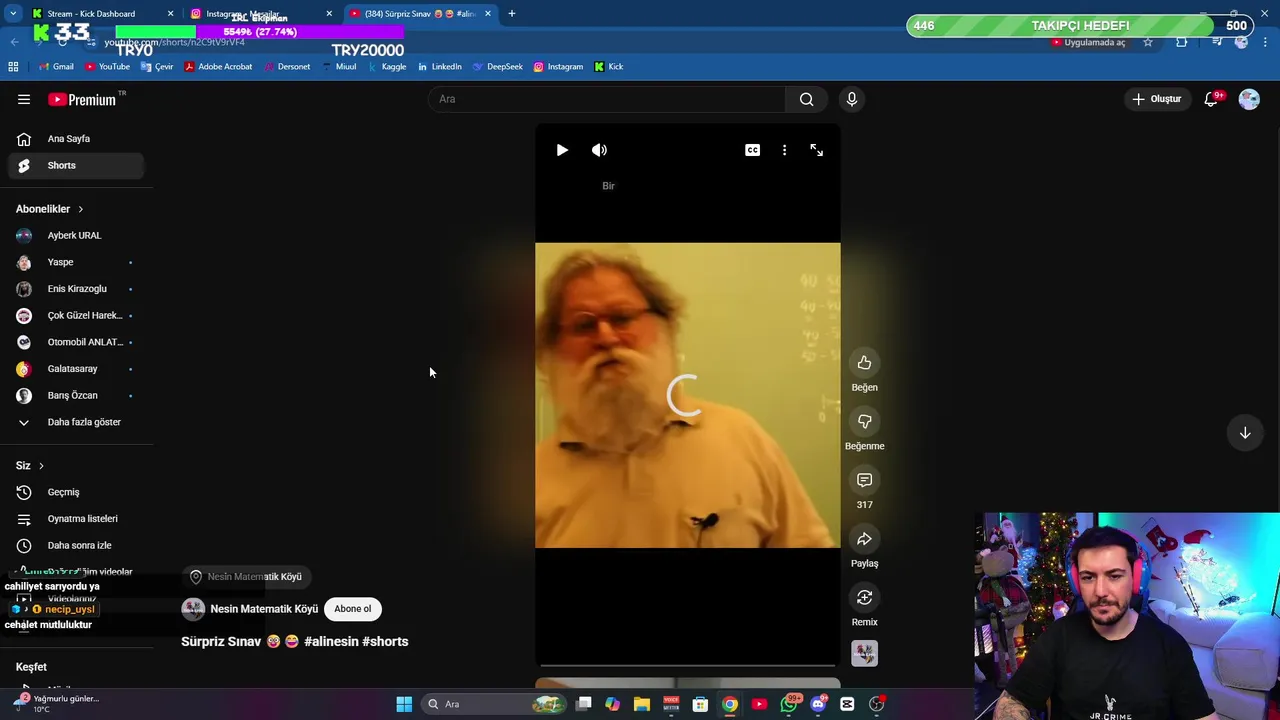Open the Kick bookmark
This screenshot has height=720, width=1280.
tap(609, 67)
